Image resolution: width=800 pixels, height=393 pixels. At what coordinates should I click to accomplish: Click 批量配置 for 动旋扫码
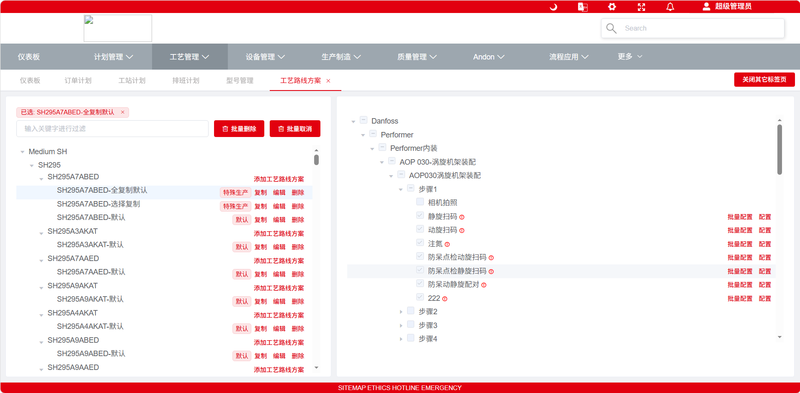[x=740, y=231]
